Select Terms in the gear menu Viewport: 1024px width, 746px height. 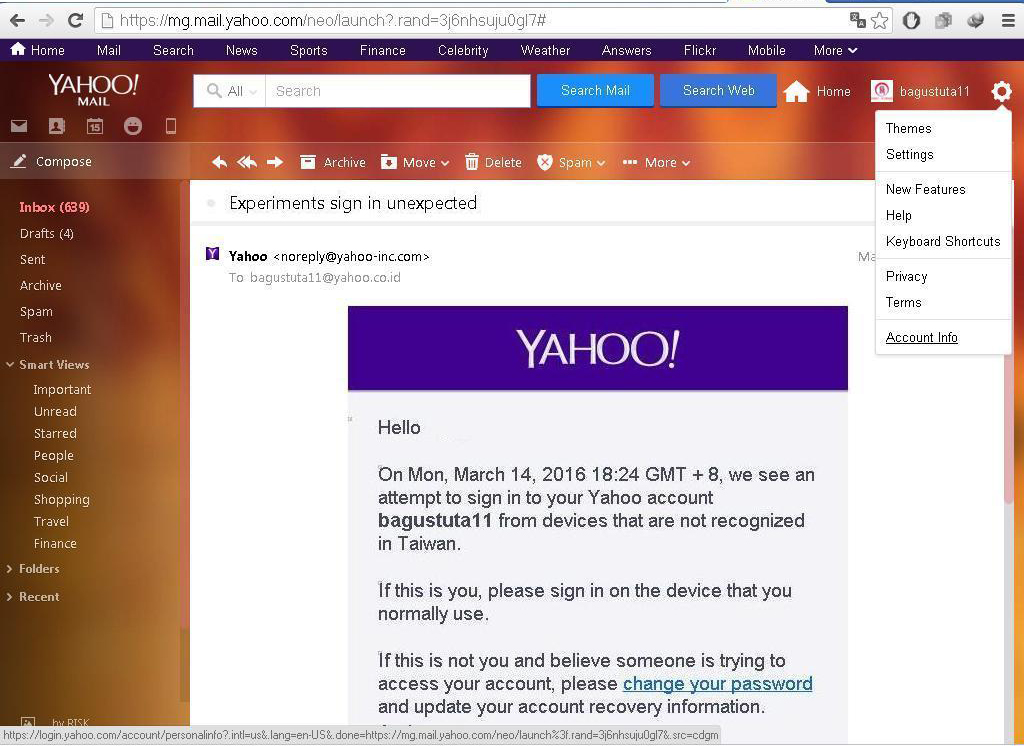903,302
